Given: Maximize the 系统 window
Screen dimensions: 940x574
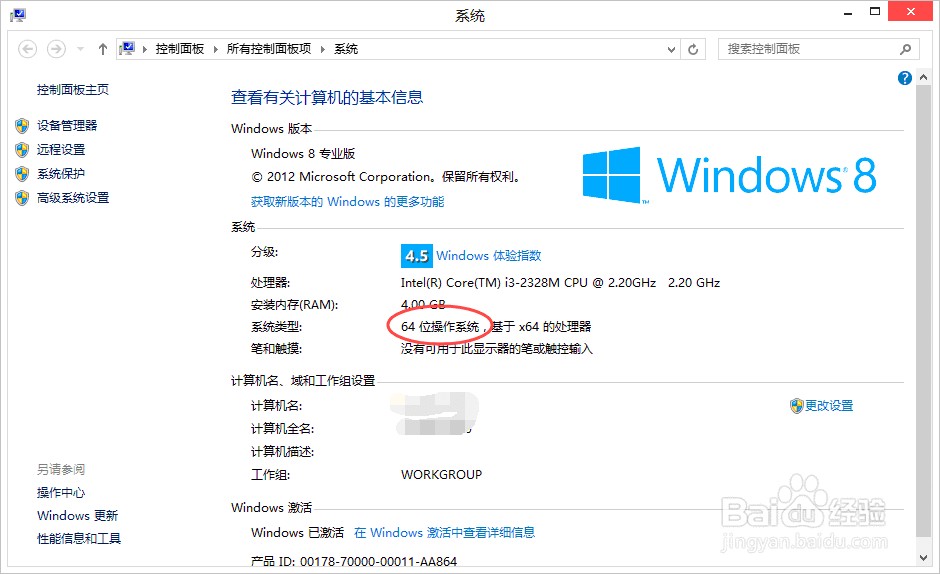Looking at the screenshot, I should click(875, 12).
